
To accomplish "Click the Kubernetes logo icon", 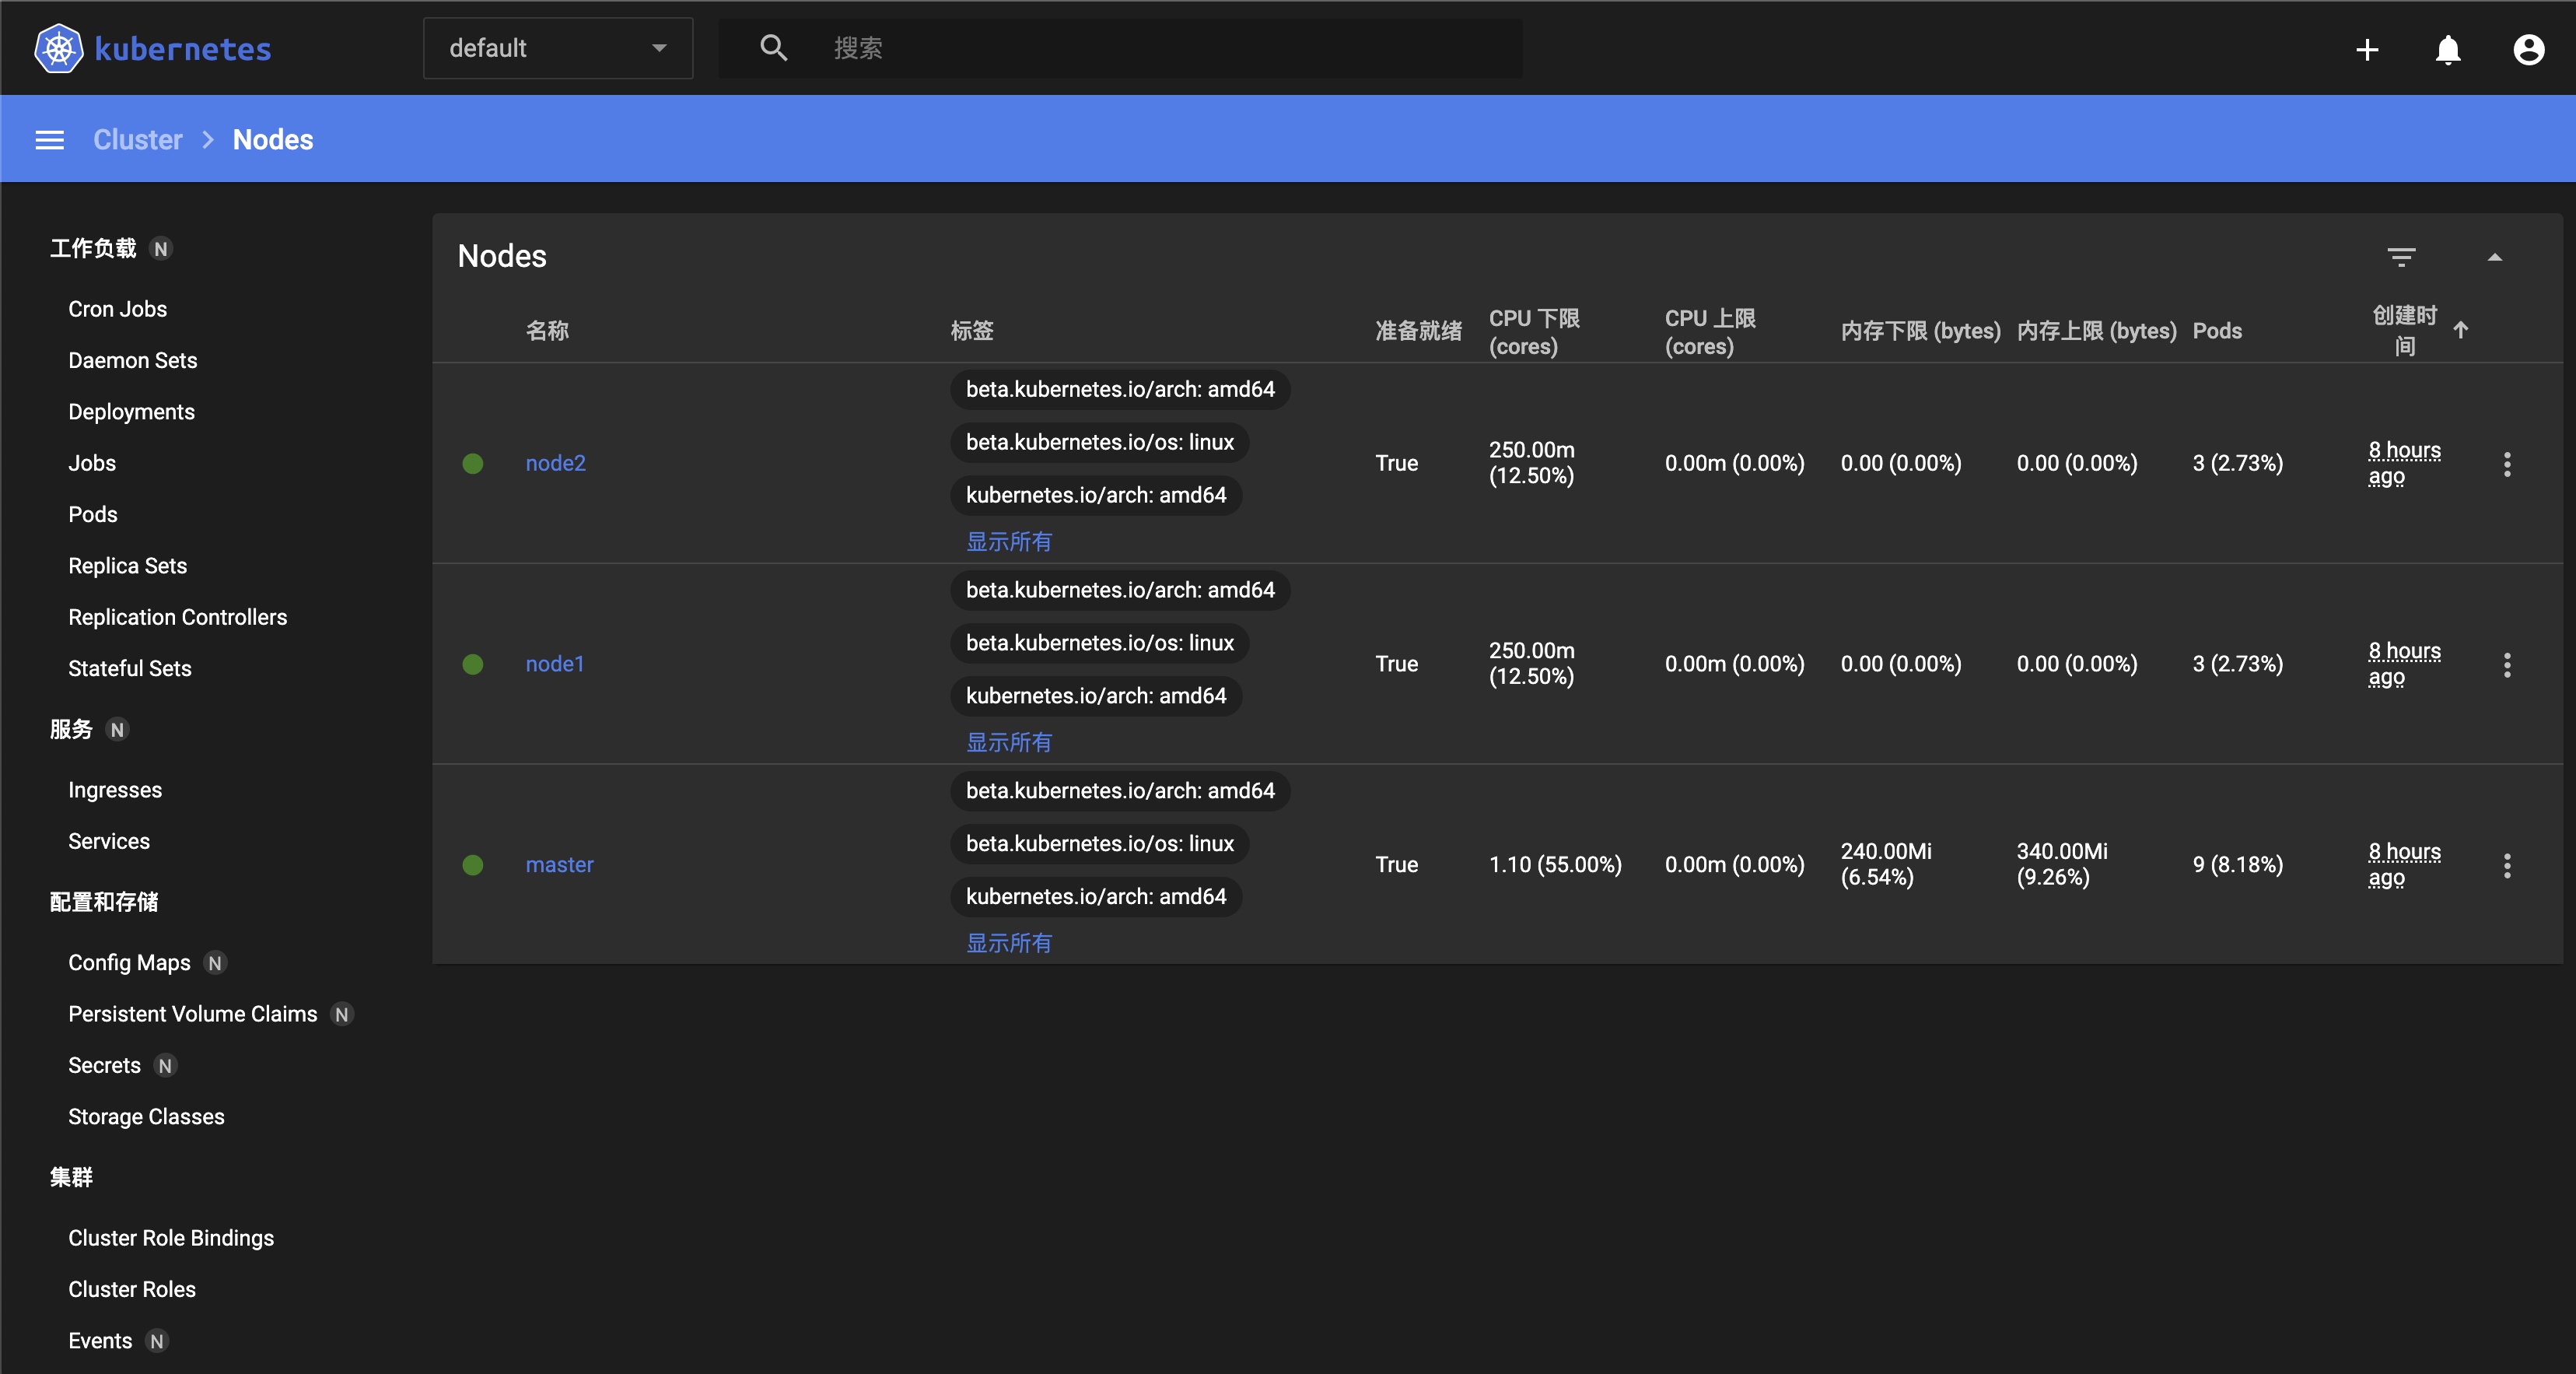I will [x=59, y=48].
